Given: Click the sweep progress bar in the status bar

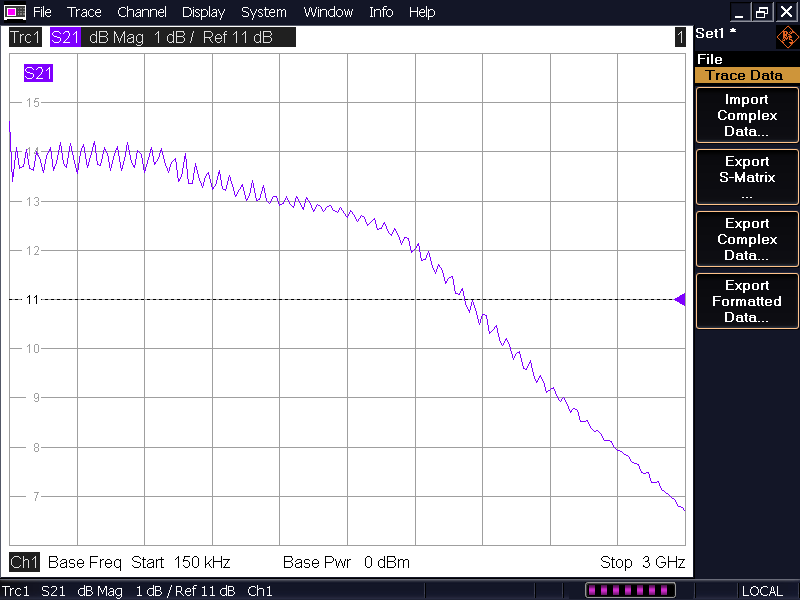Looking at the screenshot, I should (630, 591).
